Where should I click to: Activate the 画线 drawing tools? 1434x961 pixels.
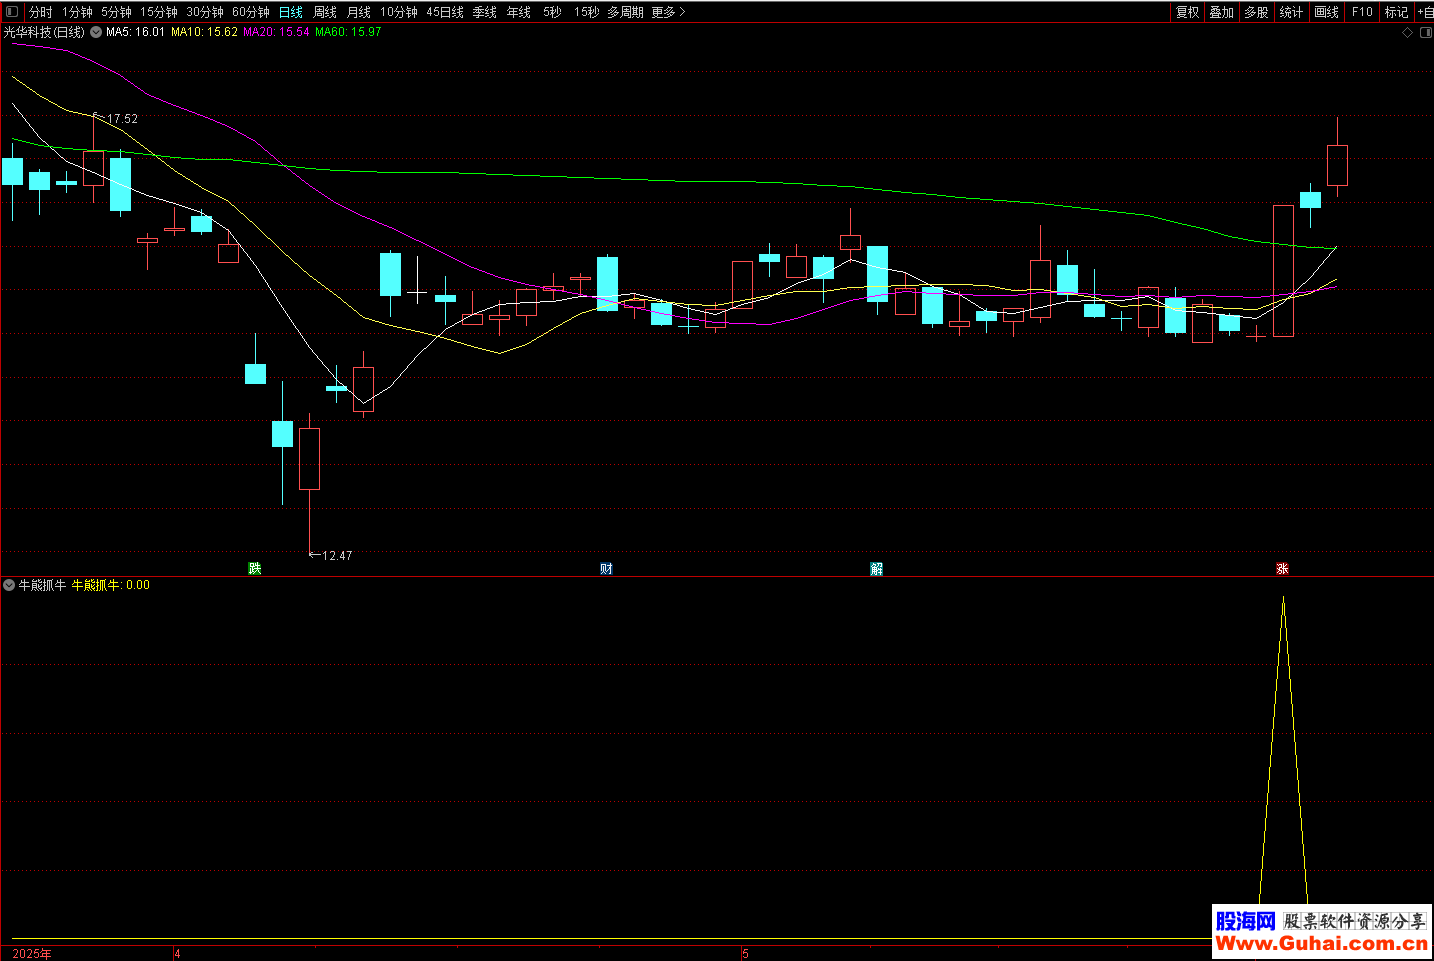[1326, 12]
